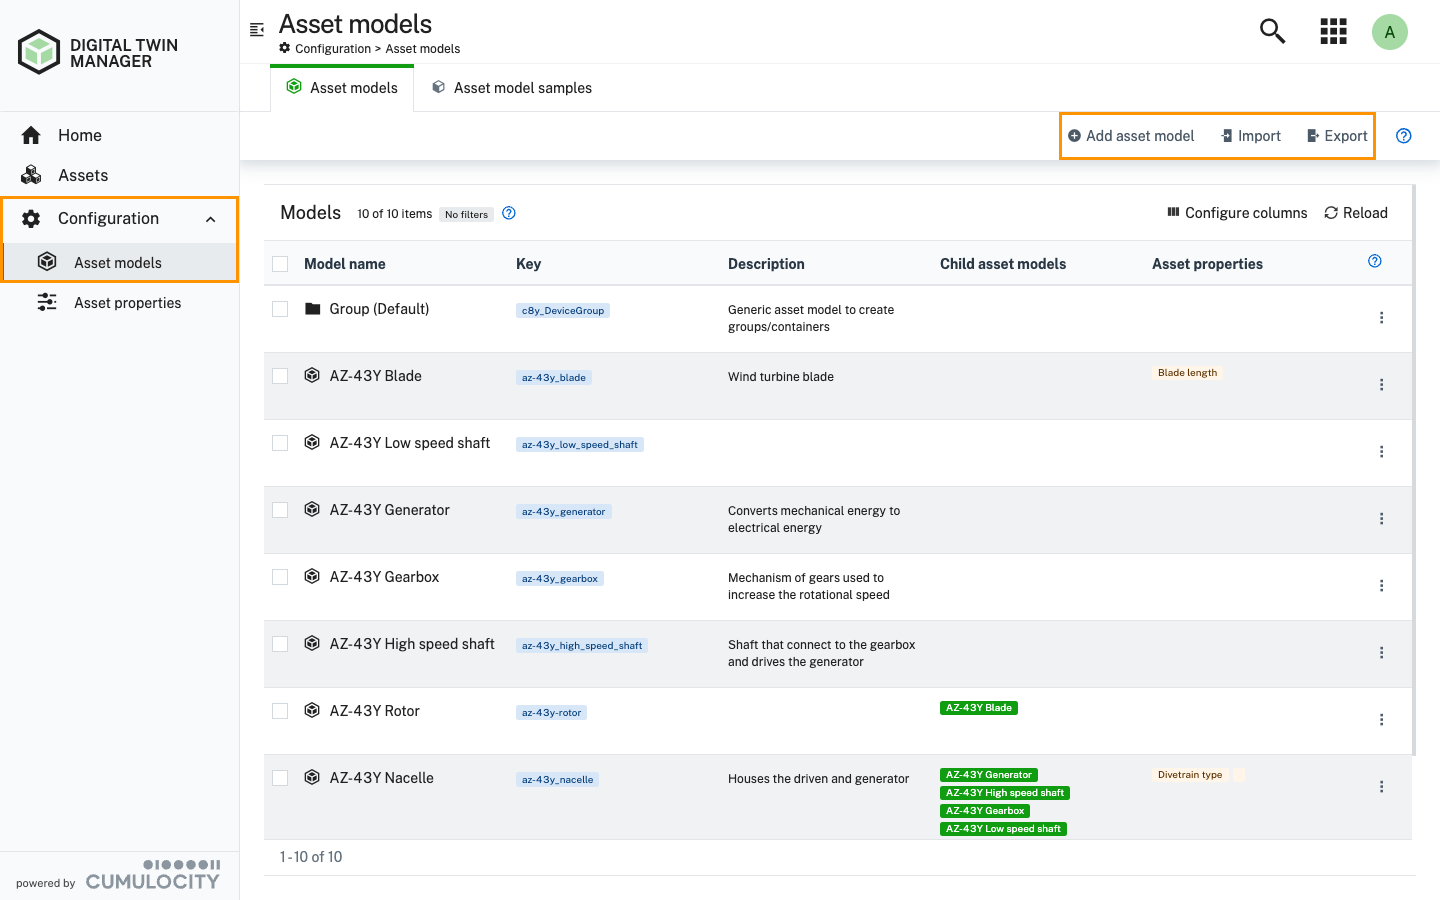
Task: Open global search
Action: pos(1271,31)
